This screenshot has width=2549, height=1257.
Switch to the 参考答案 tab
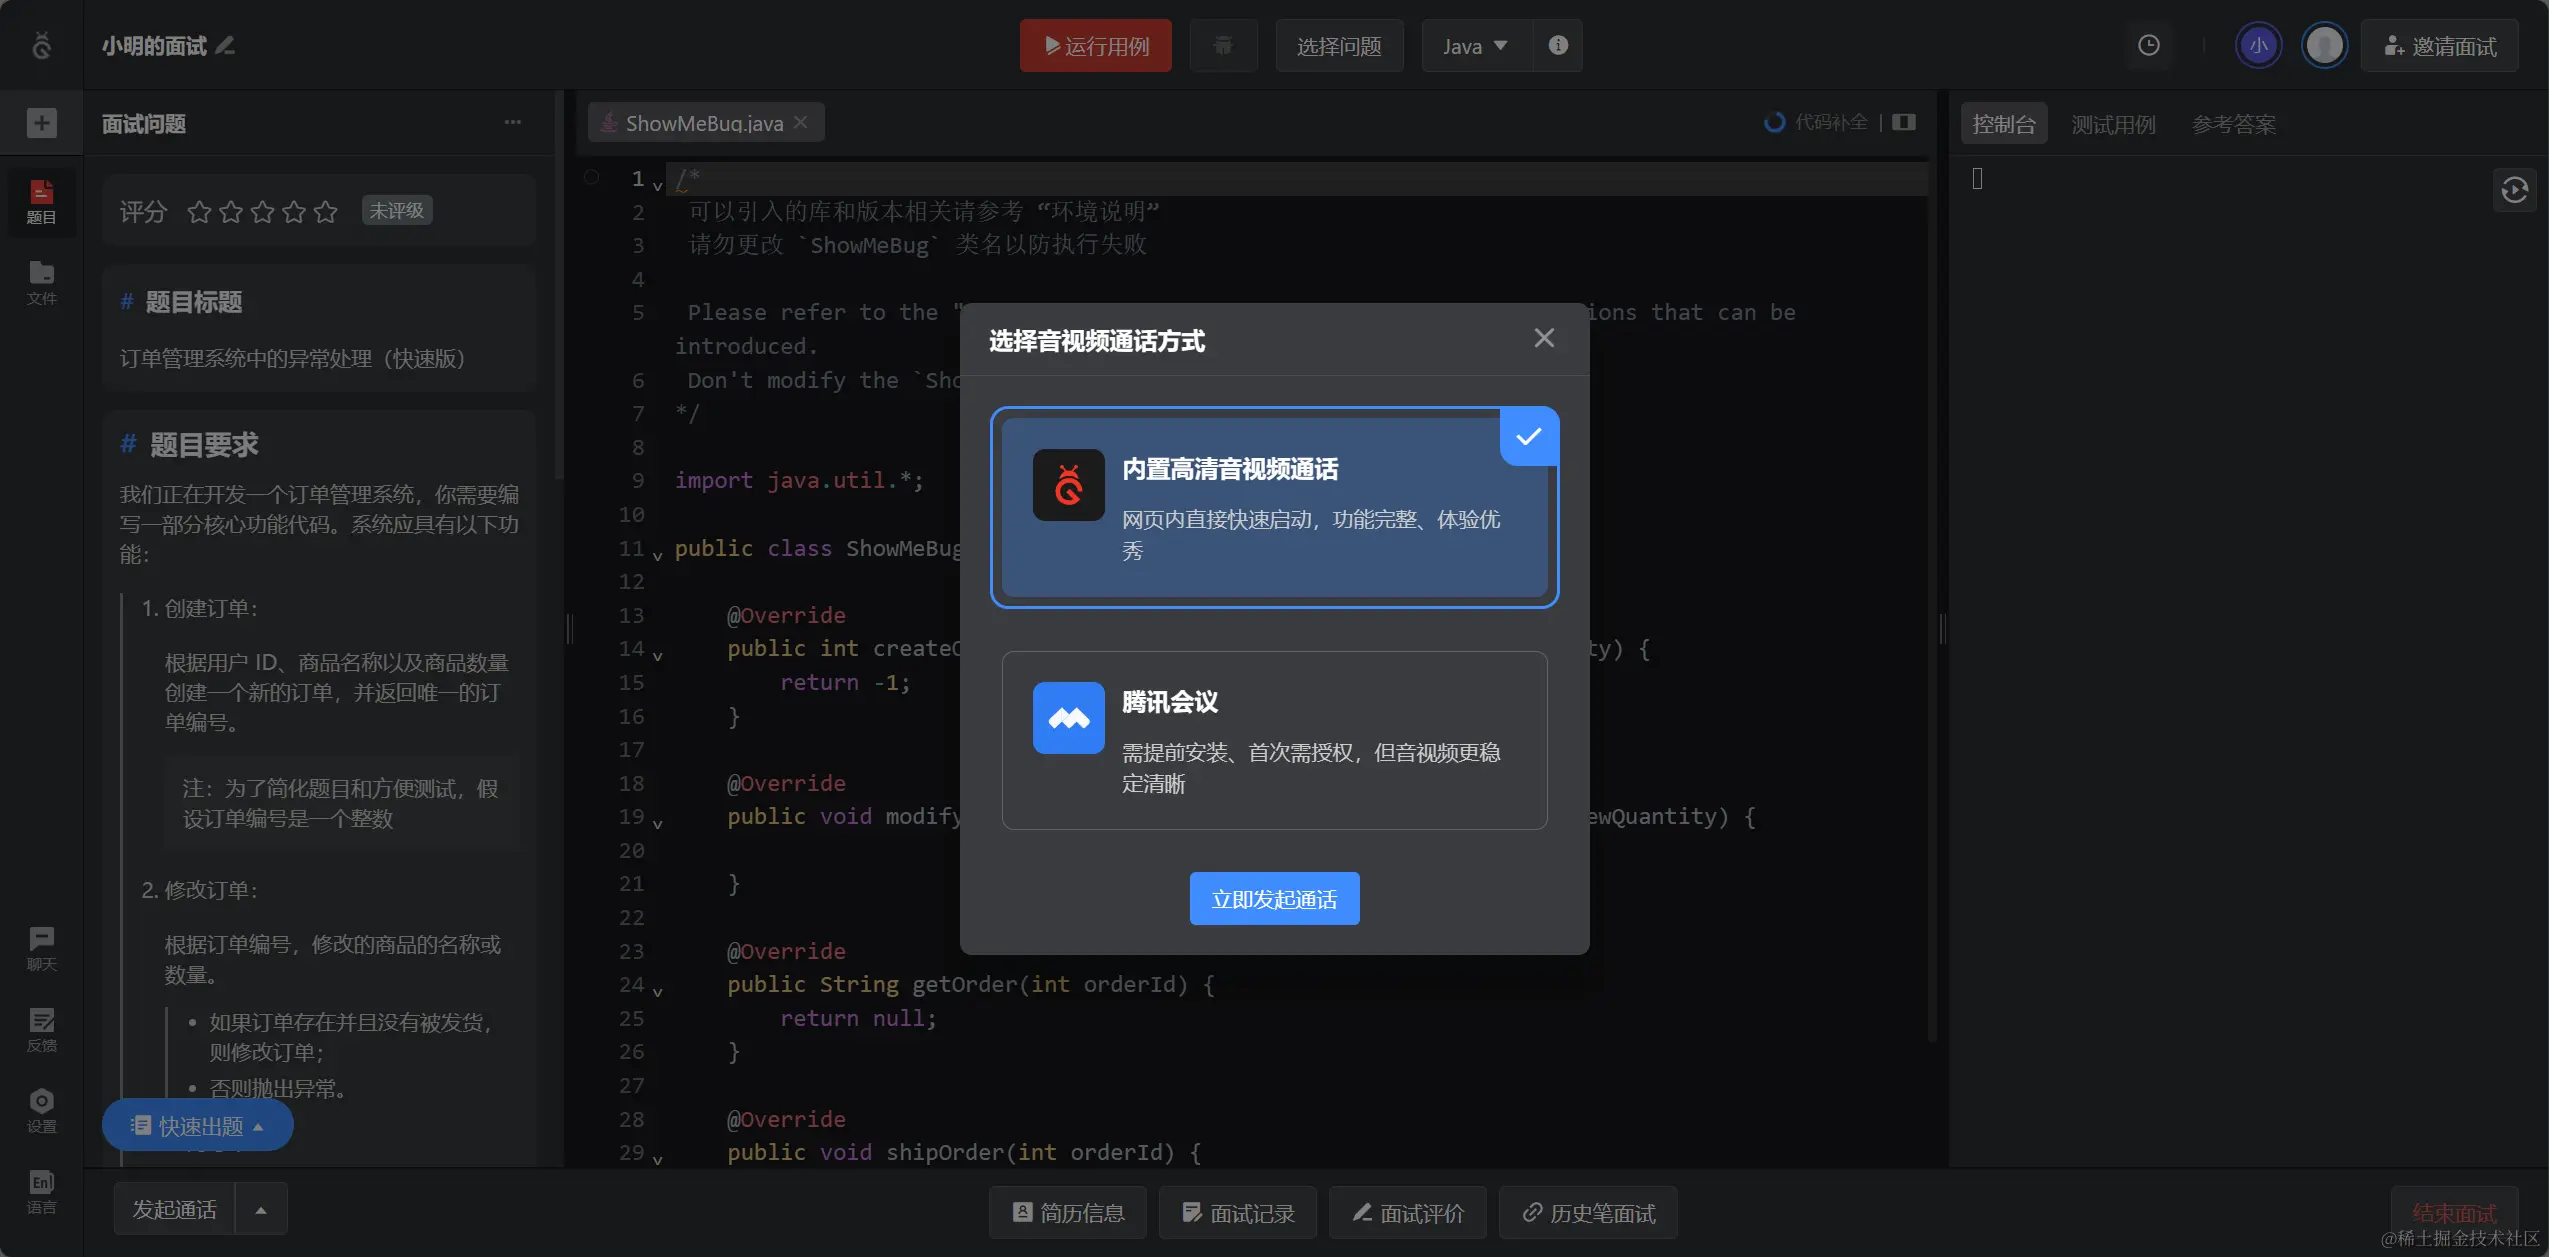point(2233,124)
